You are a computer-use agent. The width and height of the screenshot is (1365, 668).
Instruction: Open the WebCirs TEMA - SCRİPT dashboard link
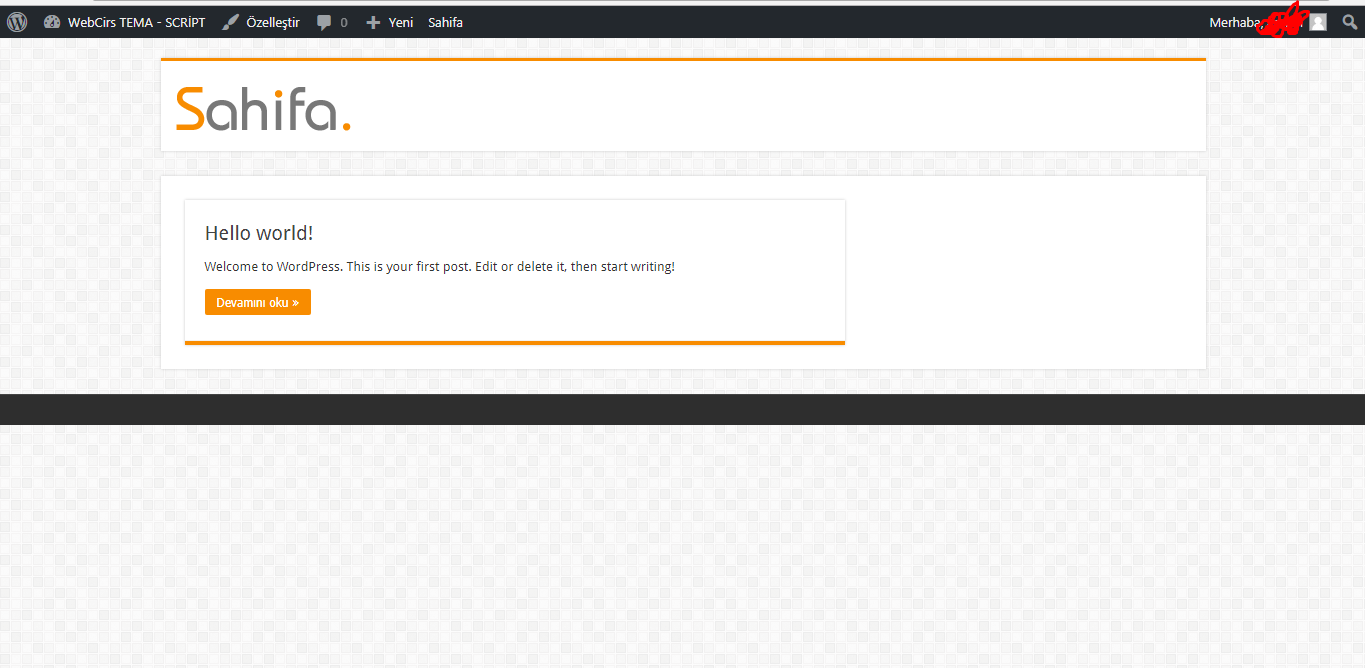pyautogui.click(x=125, y=22)
